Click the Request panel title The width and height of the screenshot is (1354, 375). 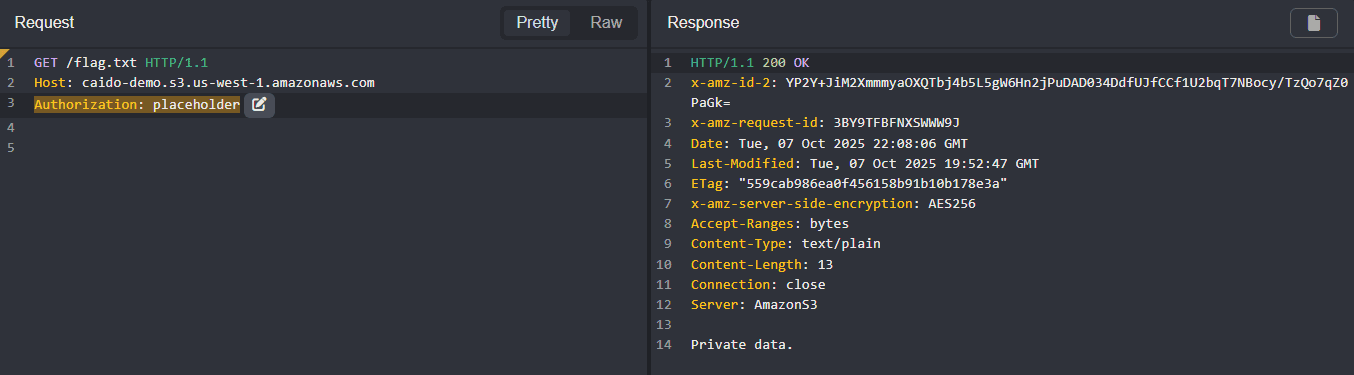[44, 23]
